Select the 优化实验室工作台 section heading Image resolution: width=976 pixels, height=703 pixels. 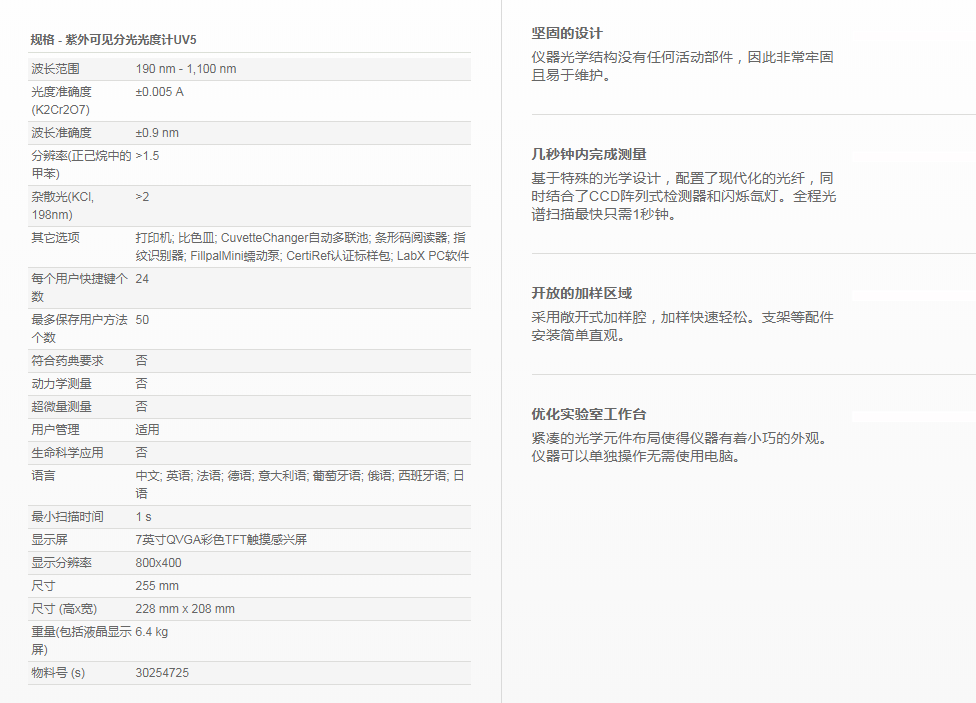588,414
